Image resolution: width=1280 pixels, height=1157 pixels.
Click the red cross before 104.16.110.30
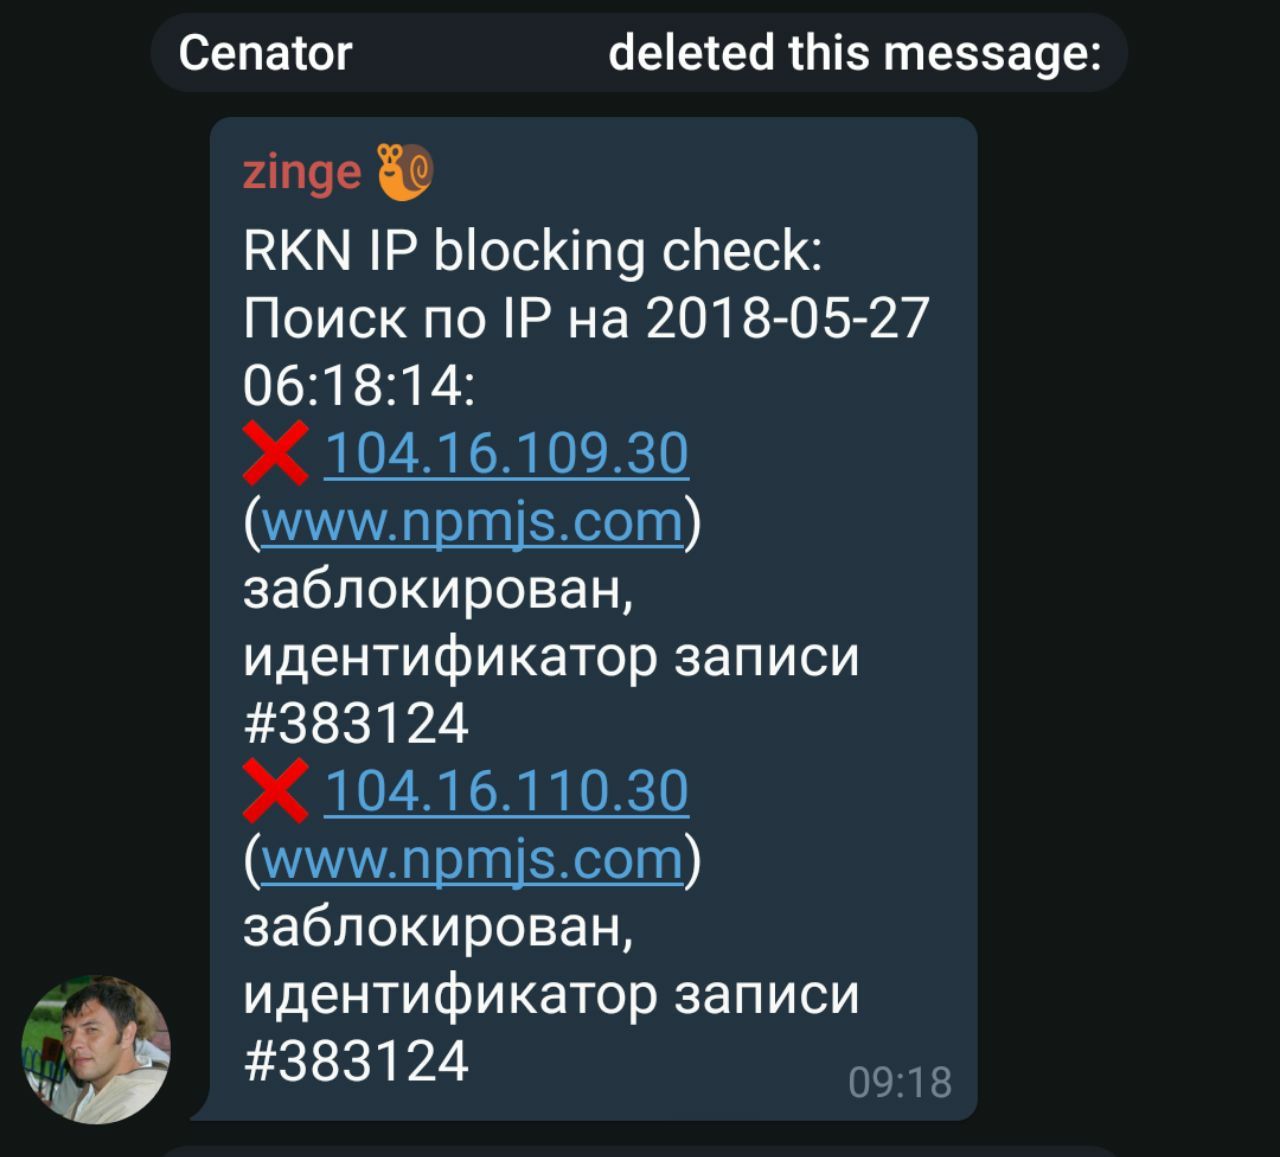click(x=275, y=791)
